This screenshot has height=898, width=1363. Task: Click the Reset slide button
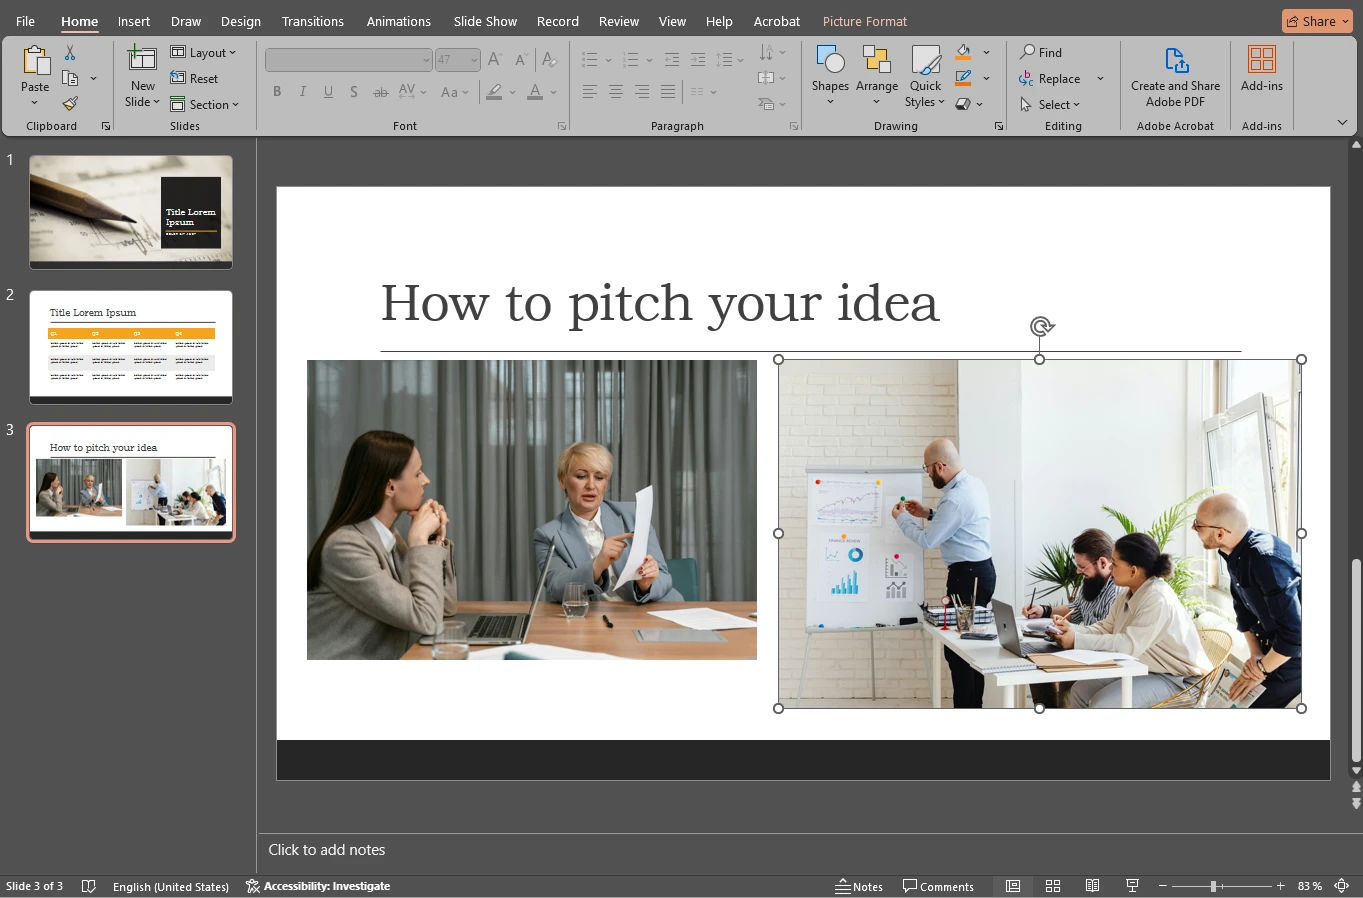click(194, 79)
